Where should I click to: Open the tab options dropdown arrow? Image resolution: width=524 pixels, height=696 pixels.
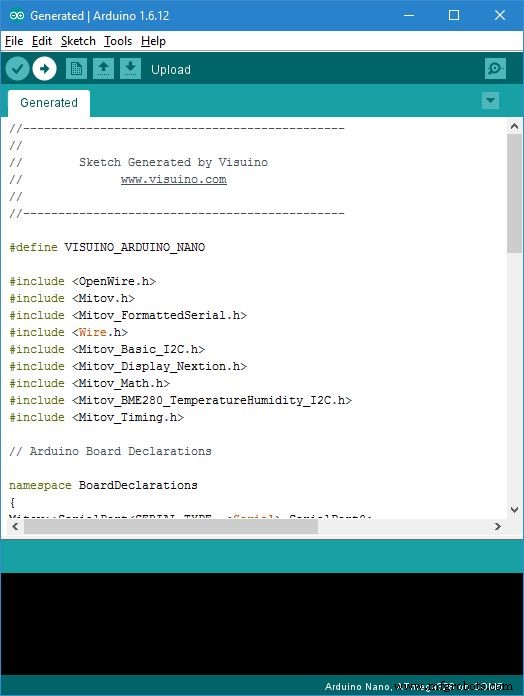tap(490, 100)
